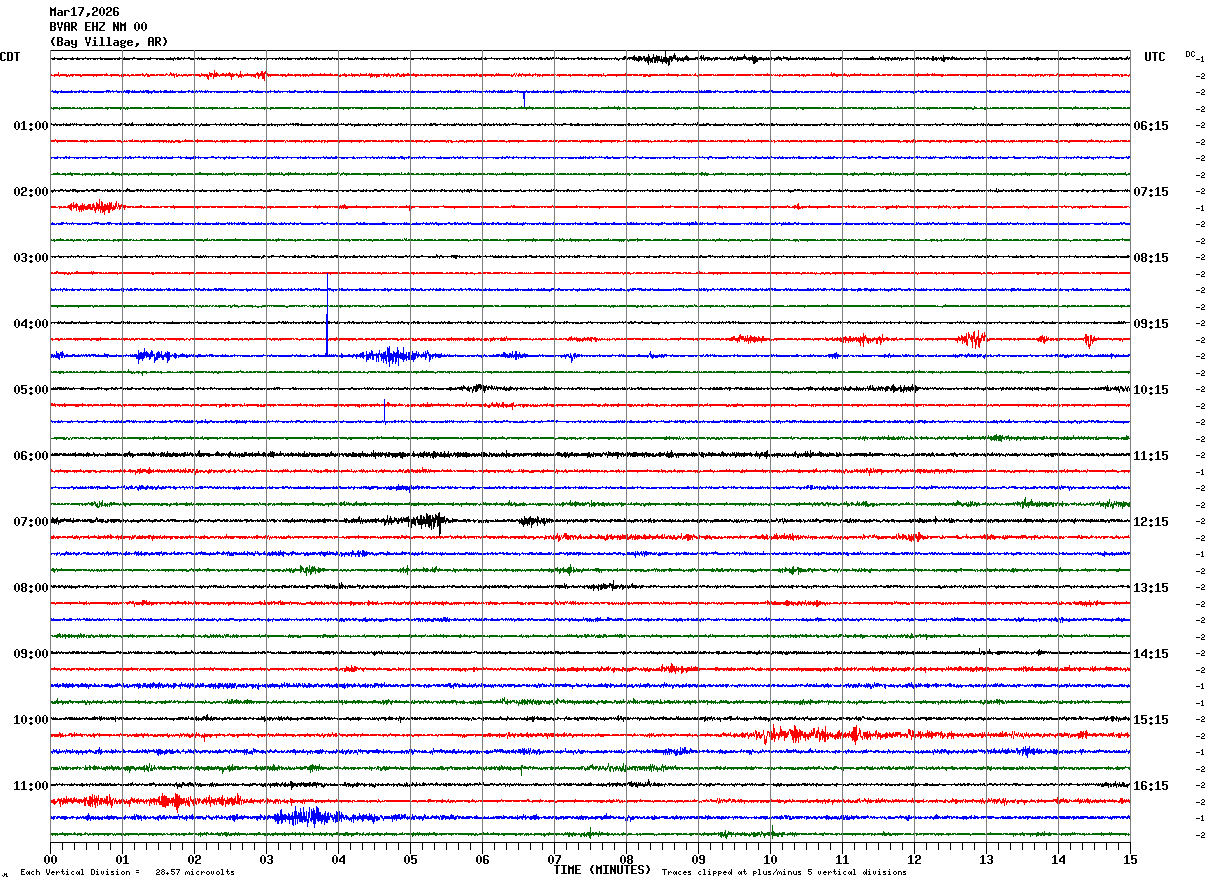Click the tall blue spike near 04:00

(x=327, y=314)
